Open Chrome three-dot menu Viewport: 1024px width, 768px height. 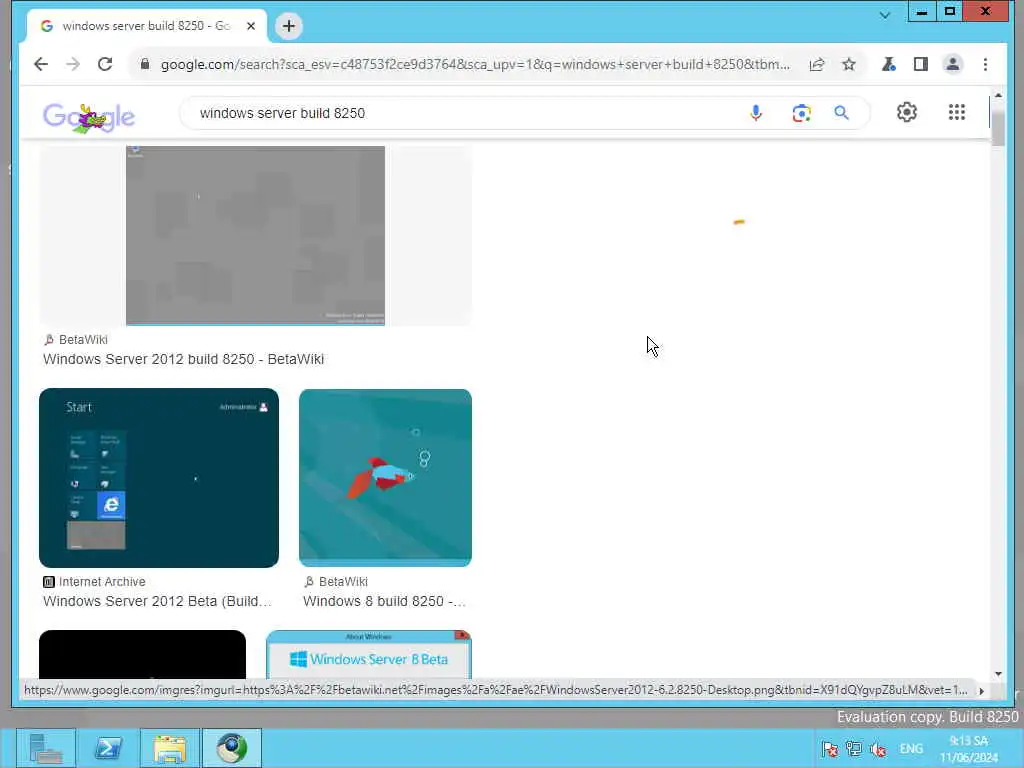tap(985, 64)
